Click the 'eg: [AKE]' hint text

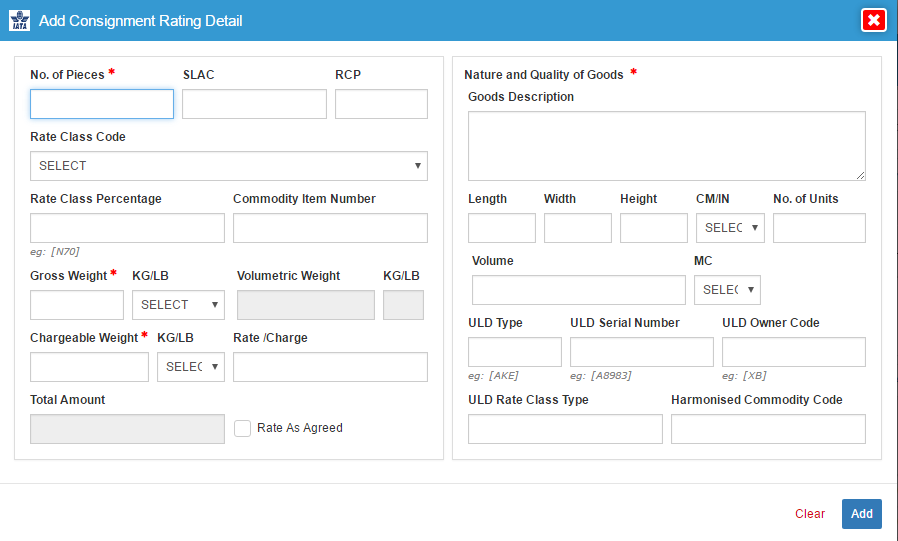pos(493,376)
